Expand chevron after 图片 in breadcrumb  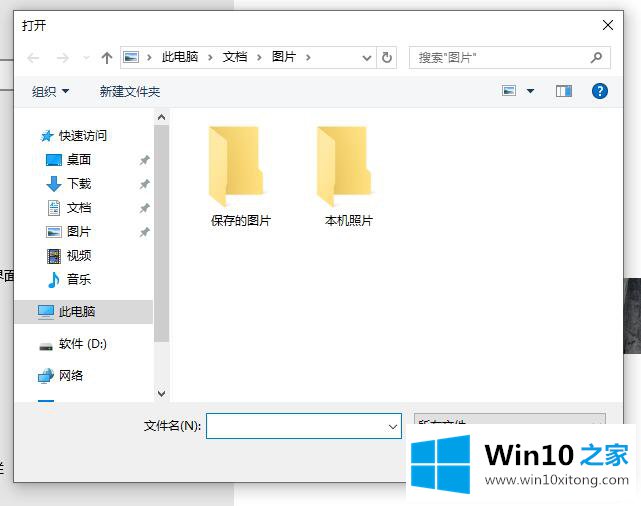[308, 58]
